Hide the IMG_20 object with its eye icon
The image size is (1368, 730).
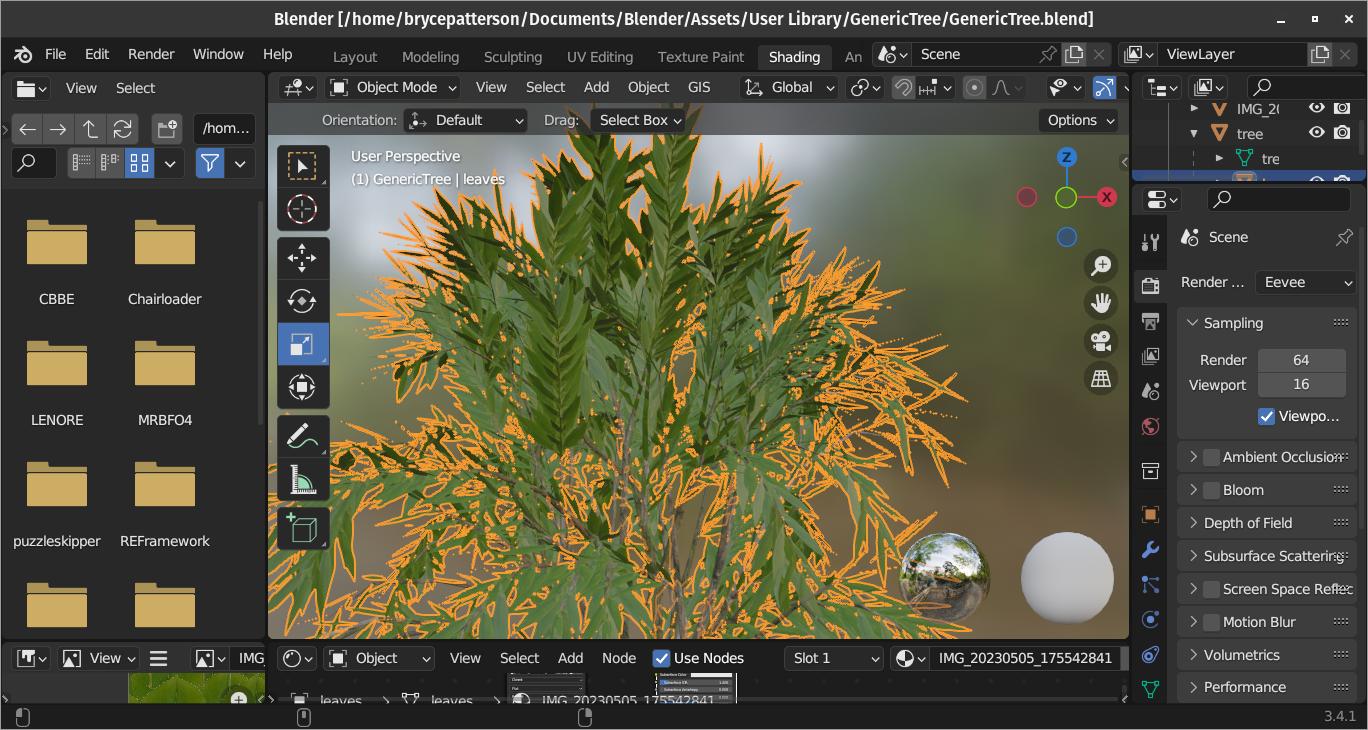click(1317, 108)
